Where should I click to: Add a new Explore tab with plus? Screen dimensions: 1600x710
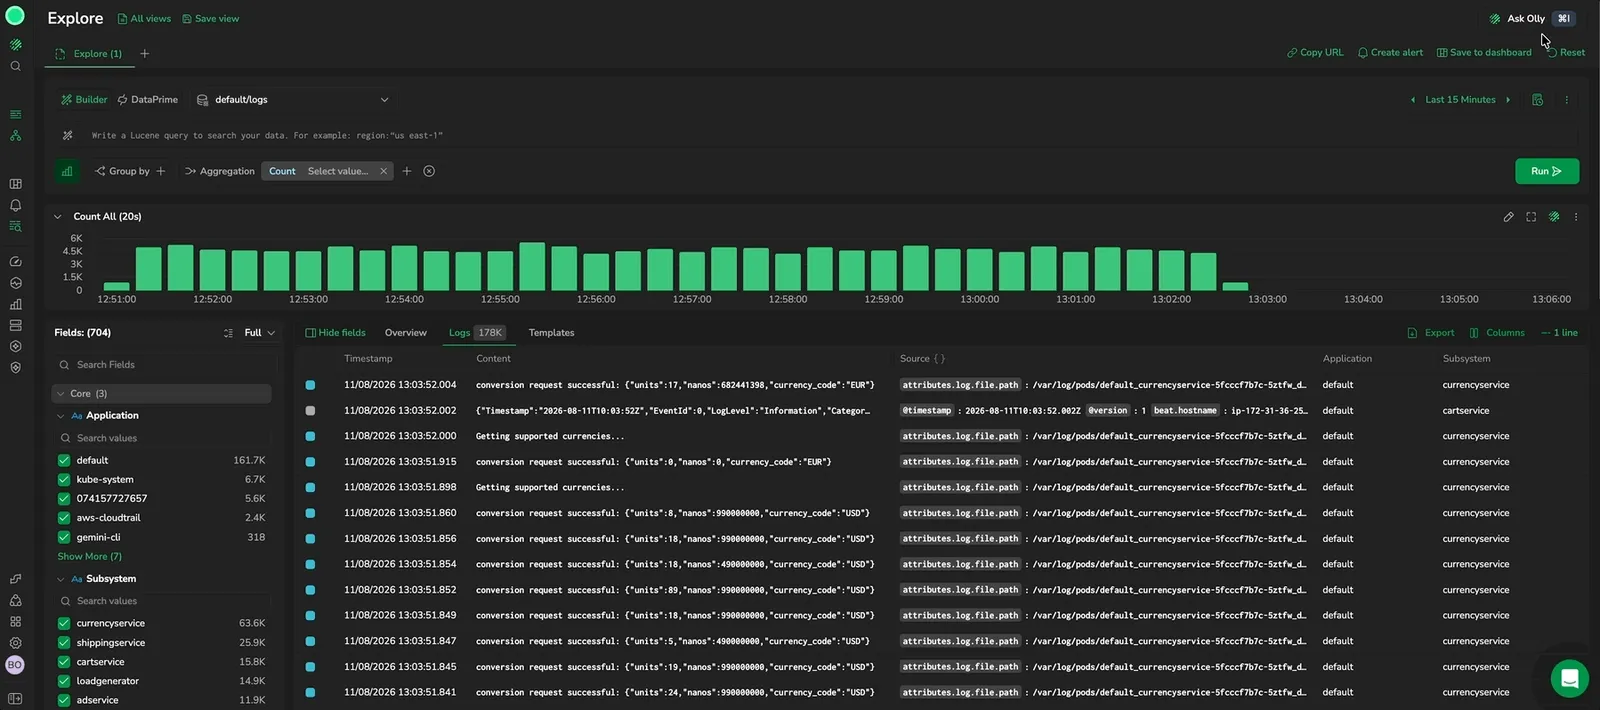tap(144, 54)
